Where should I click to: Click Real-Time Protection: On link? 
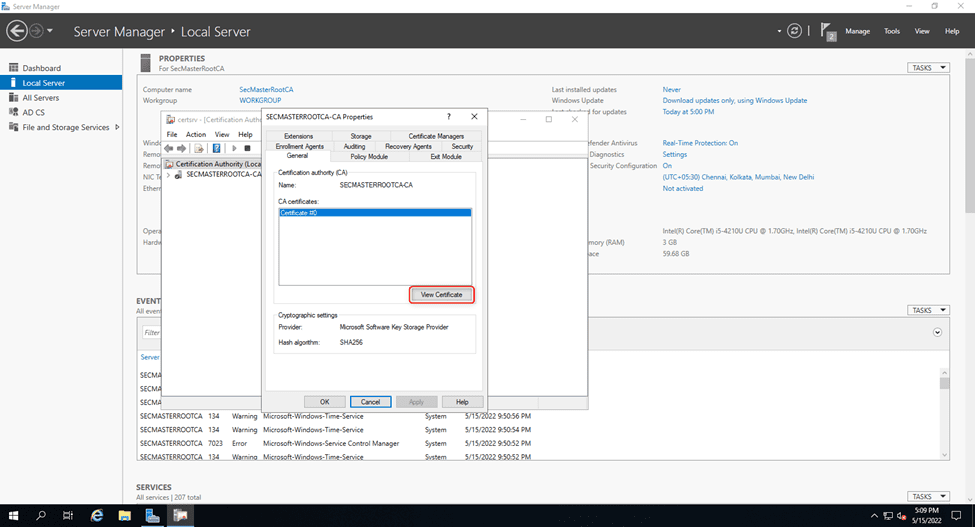coord(700,143)
